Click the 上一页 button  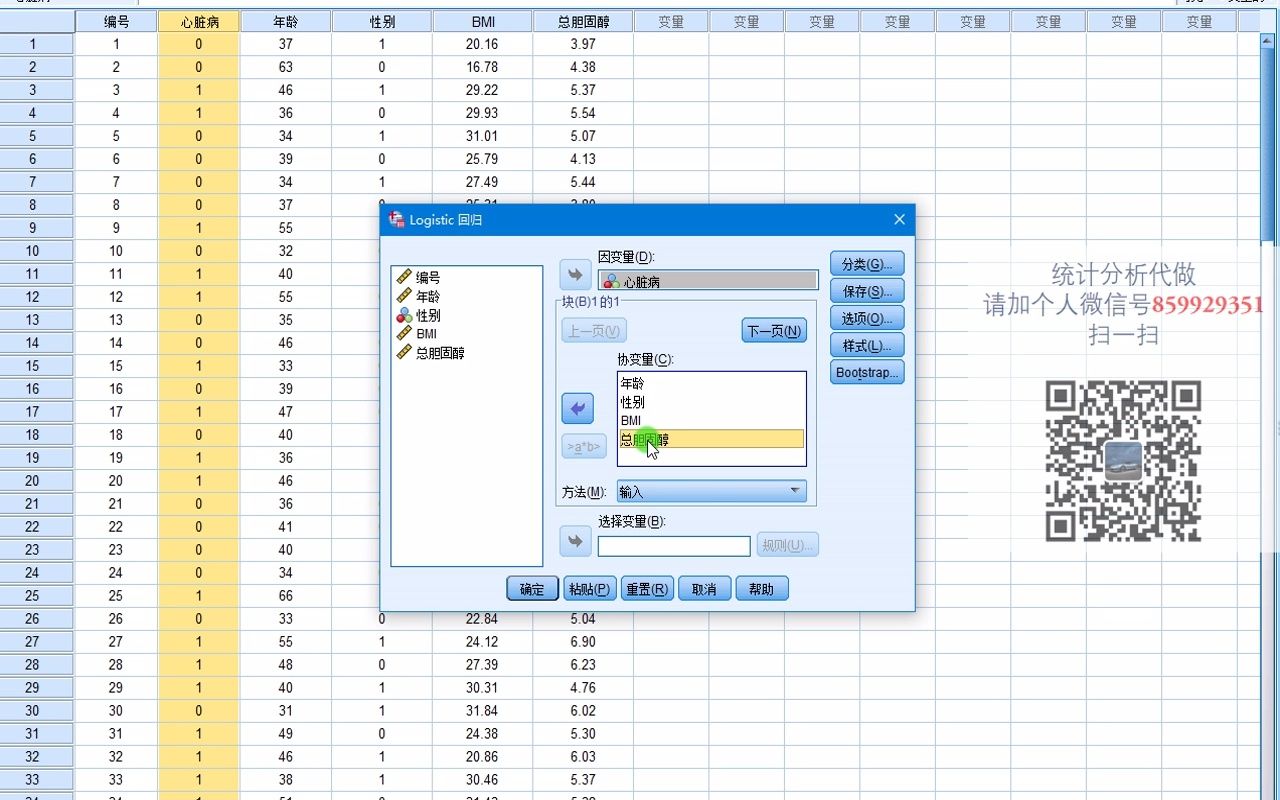[x=594, y=331]
